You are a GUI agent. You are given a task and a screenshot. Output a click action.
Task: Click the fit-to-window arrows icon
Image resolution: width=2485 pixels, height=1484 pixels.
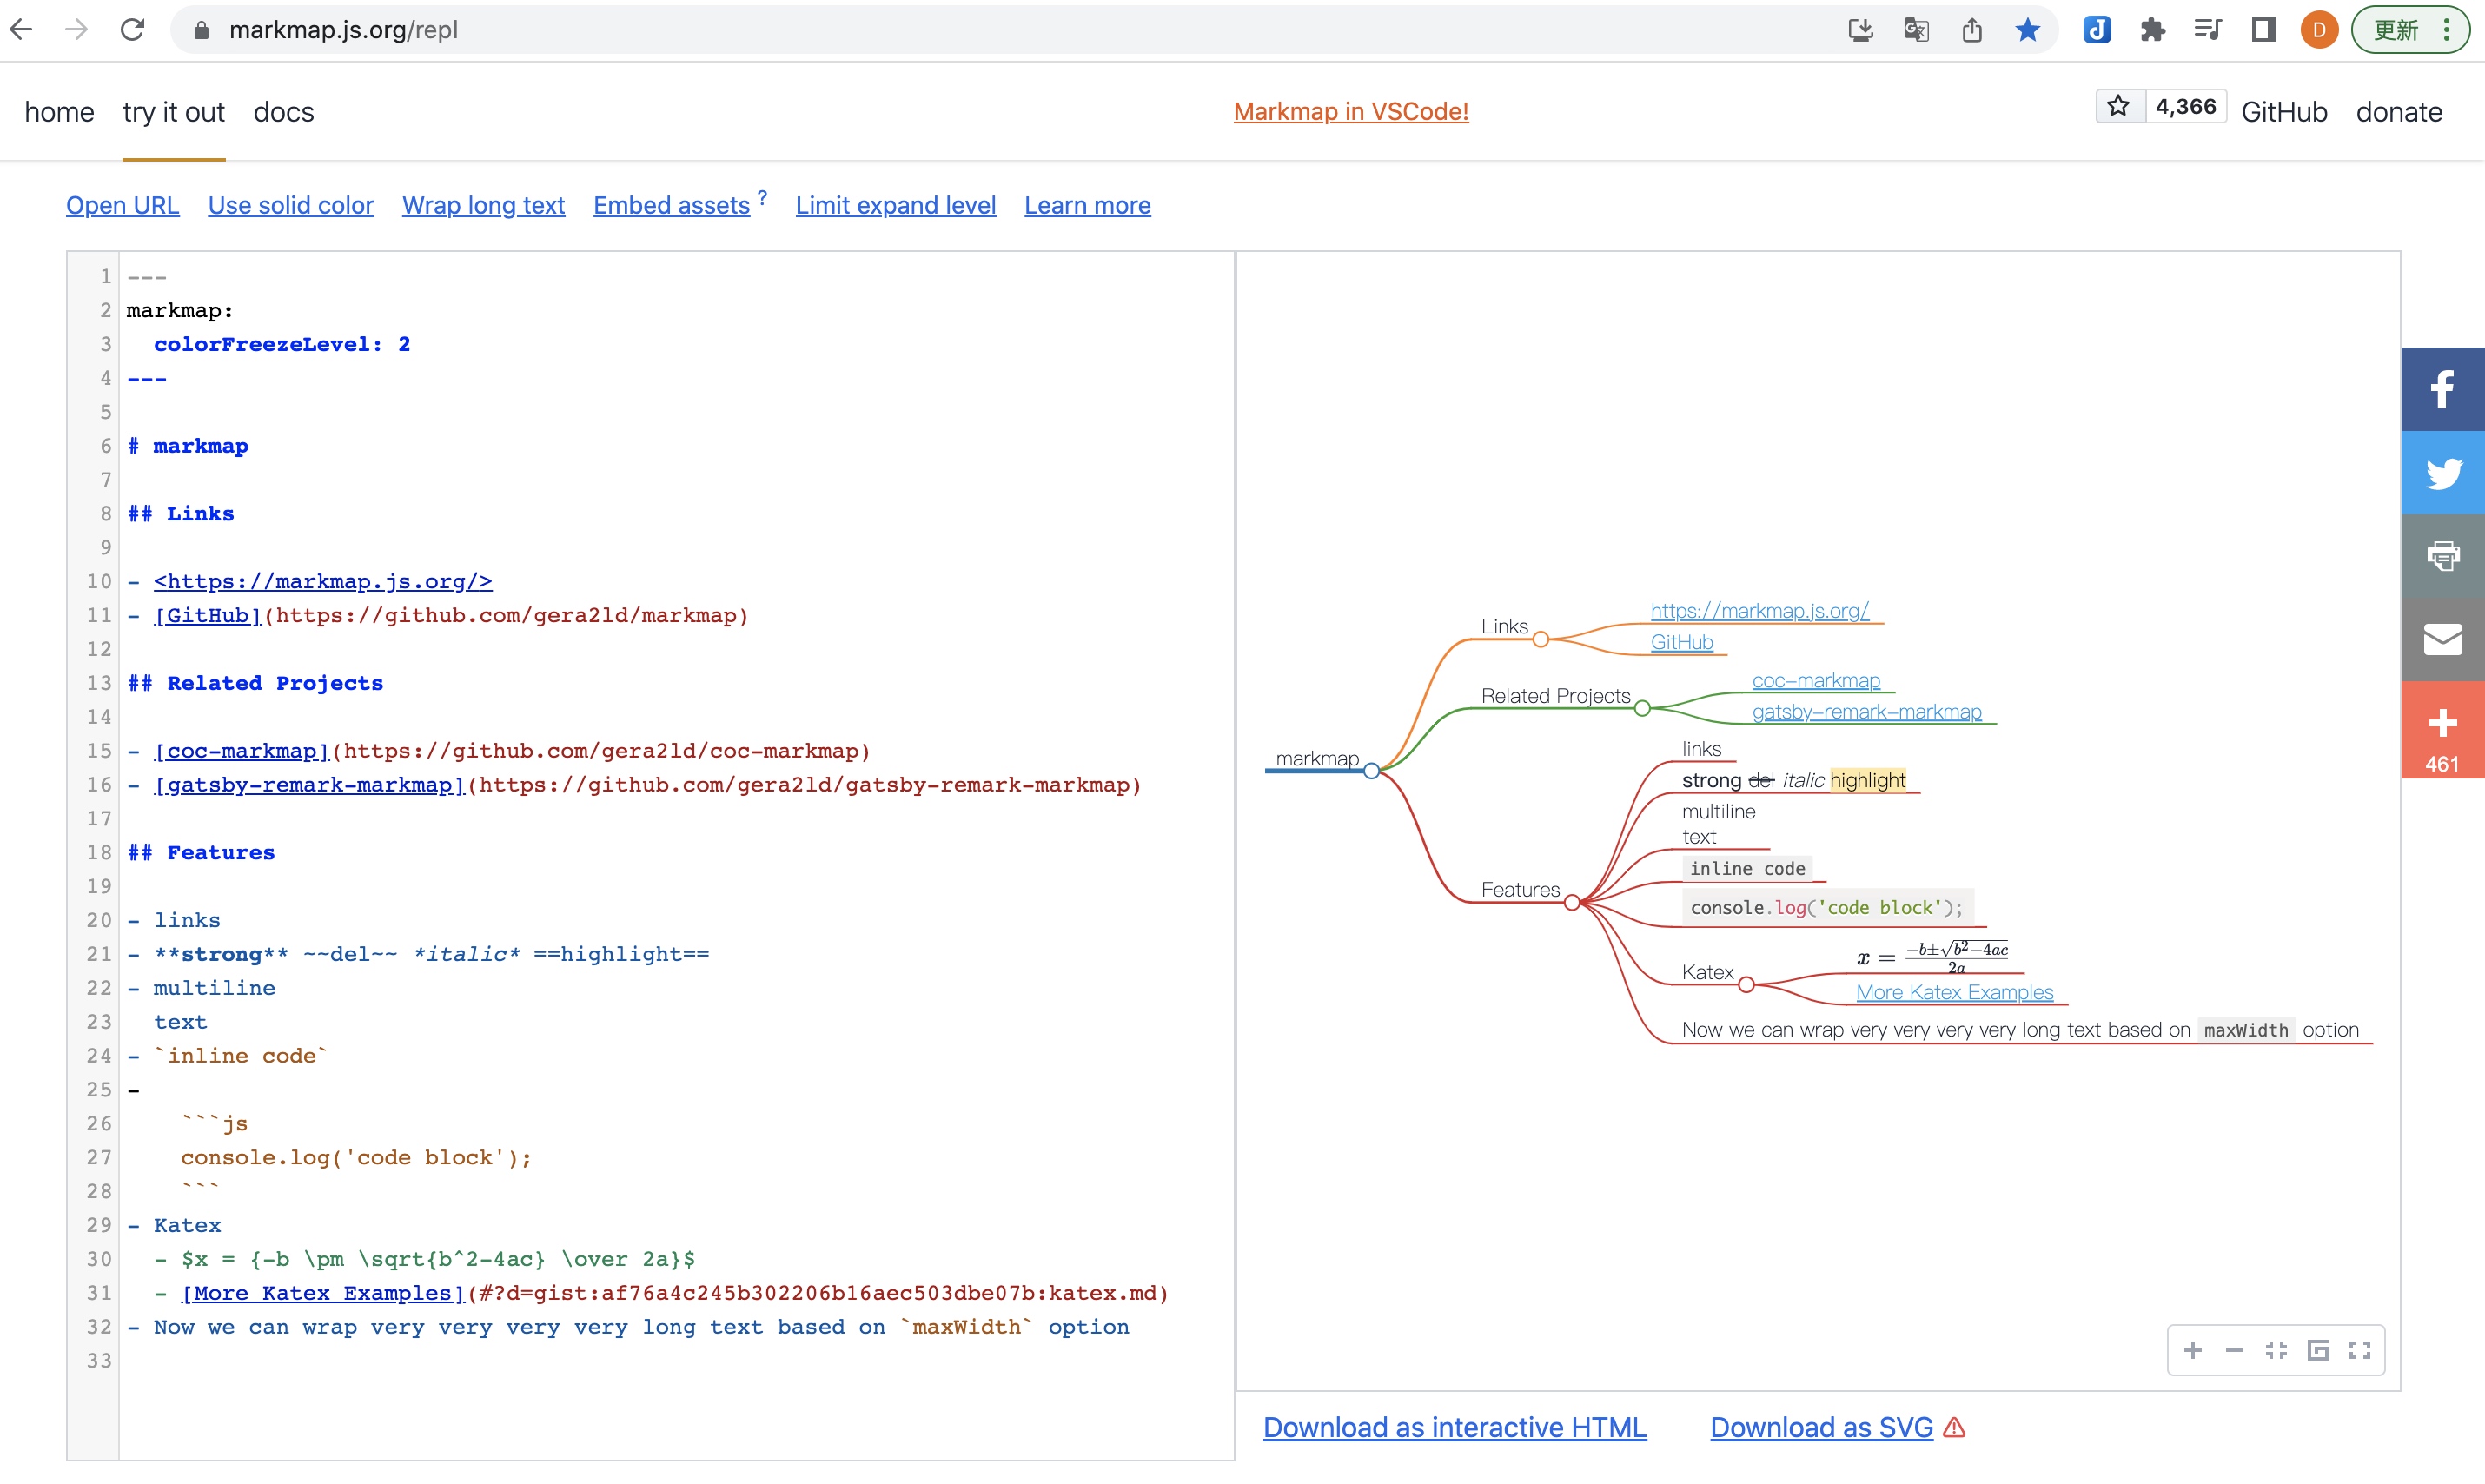pyautogui.click(x=2276, y=1351)
